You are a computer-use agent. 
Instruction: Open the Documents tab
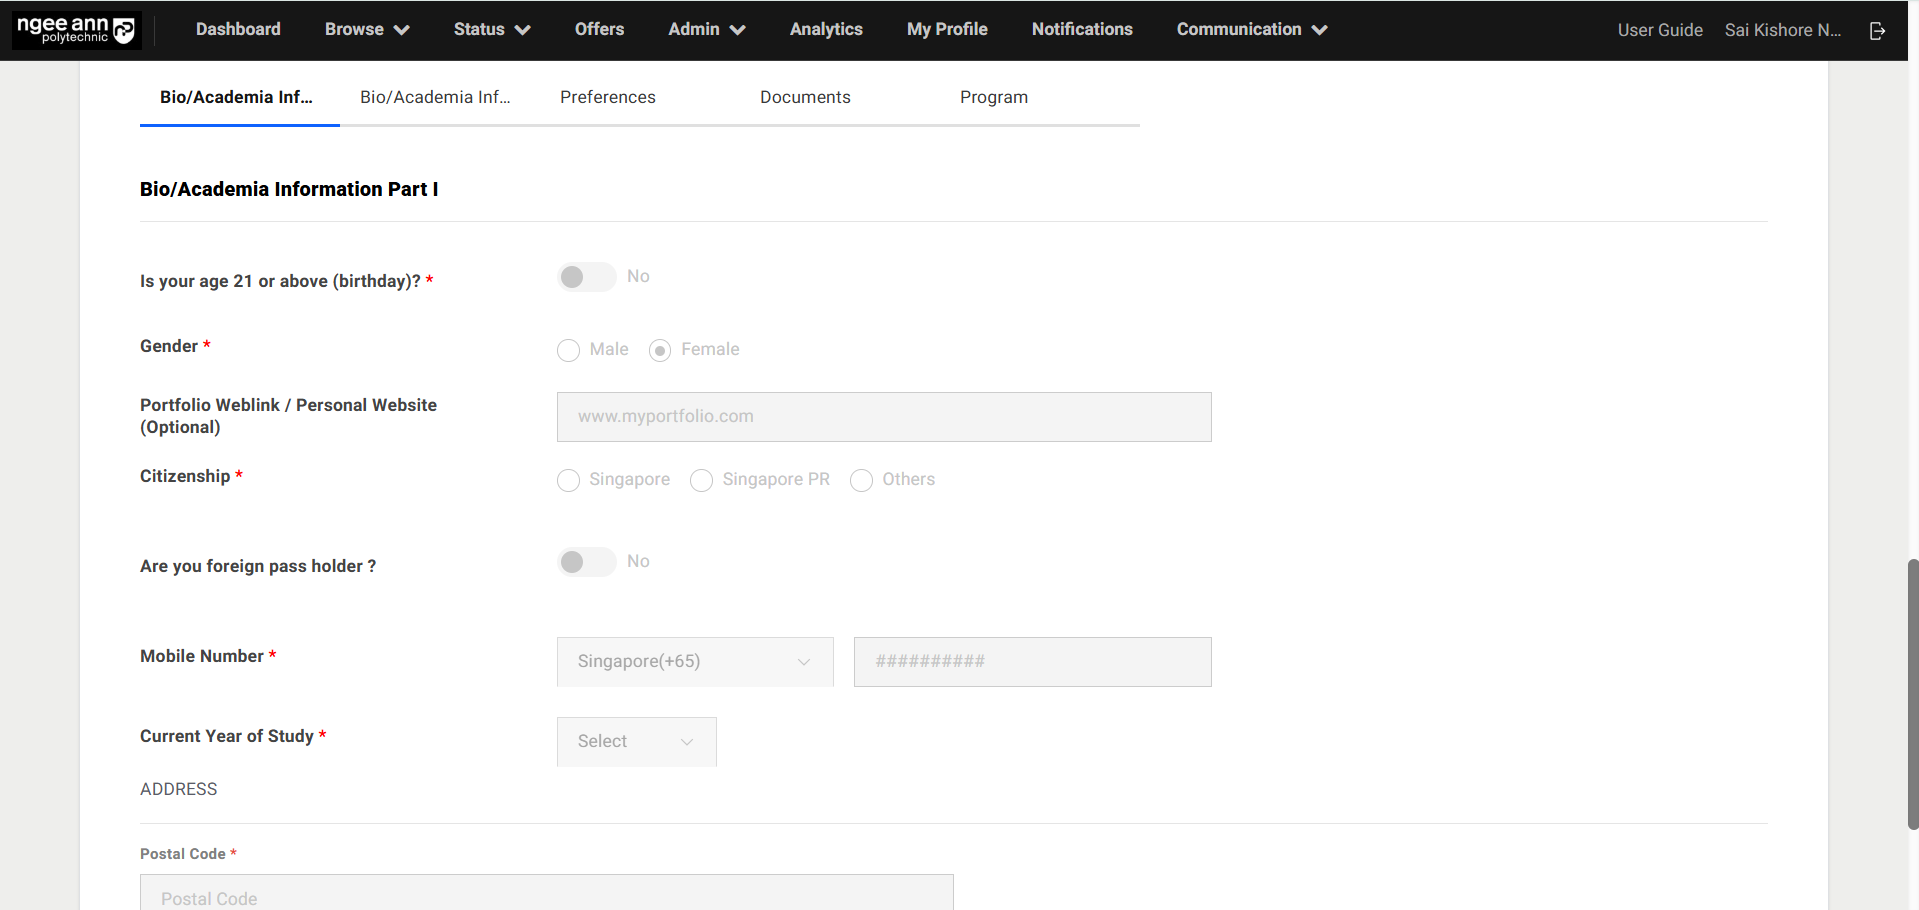805,97
